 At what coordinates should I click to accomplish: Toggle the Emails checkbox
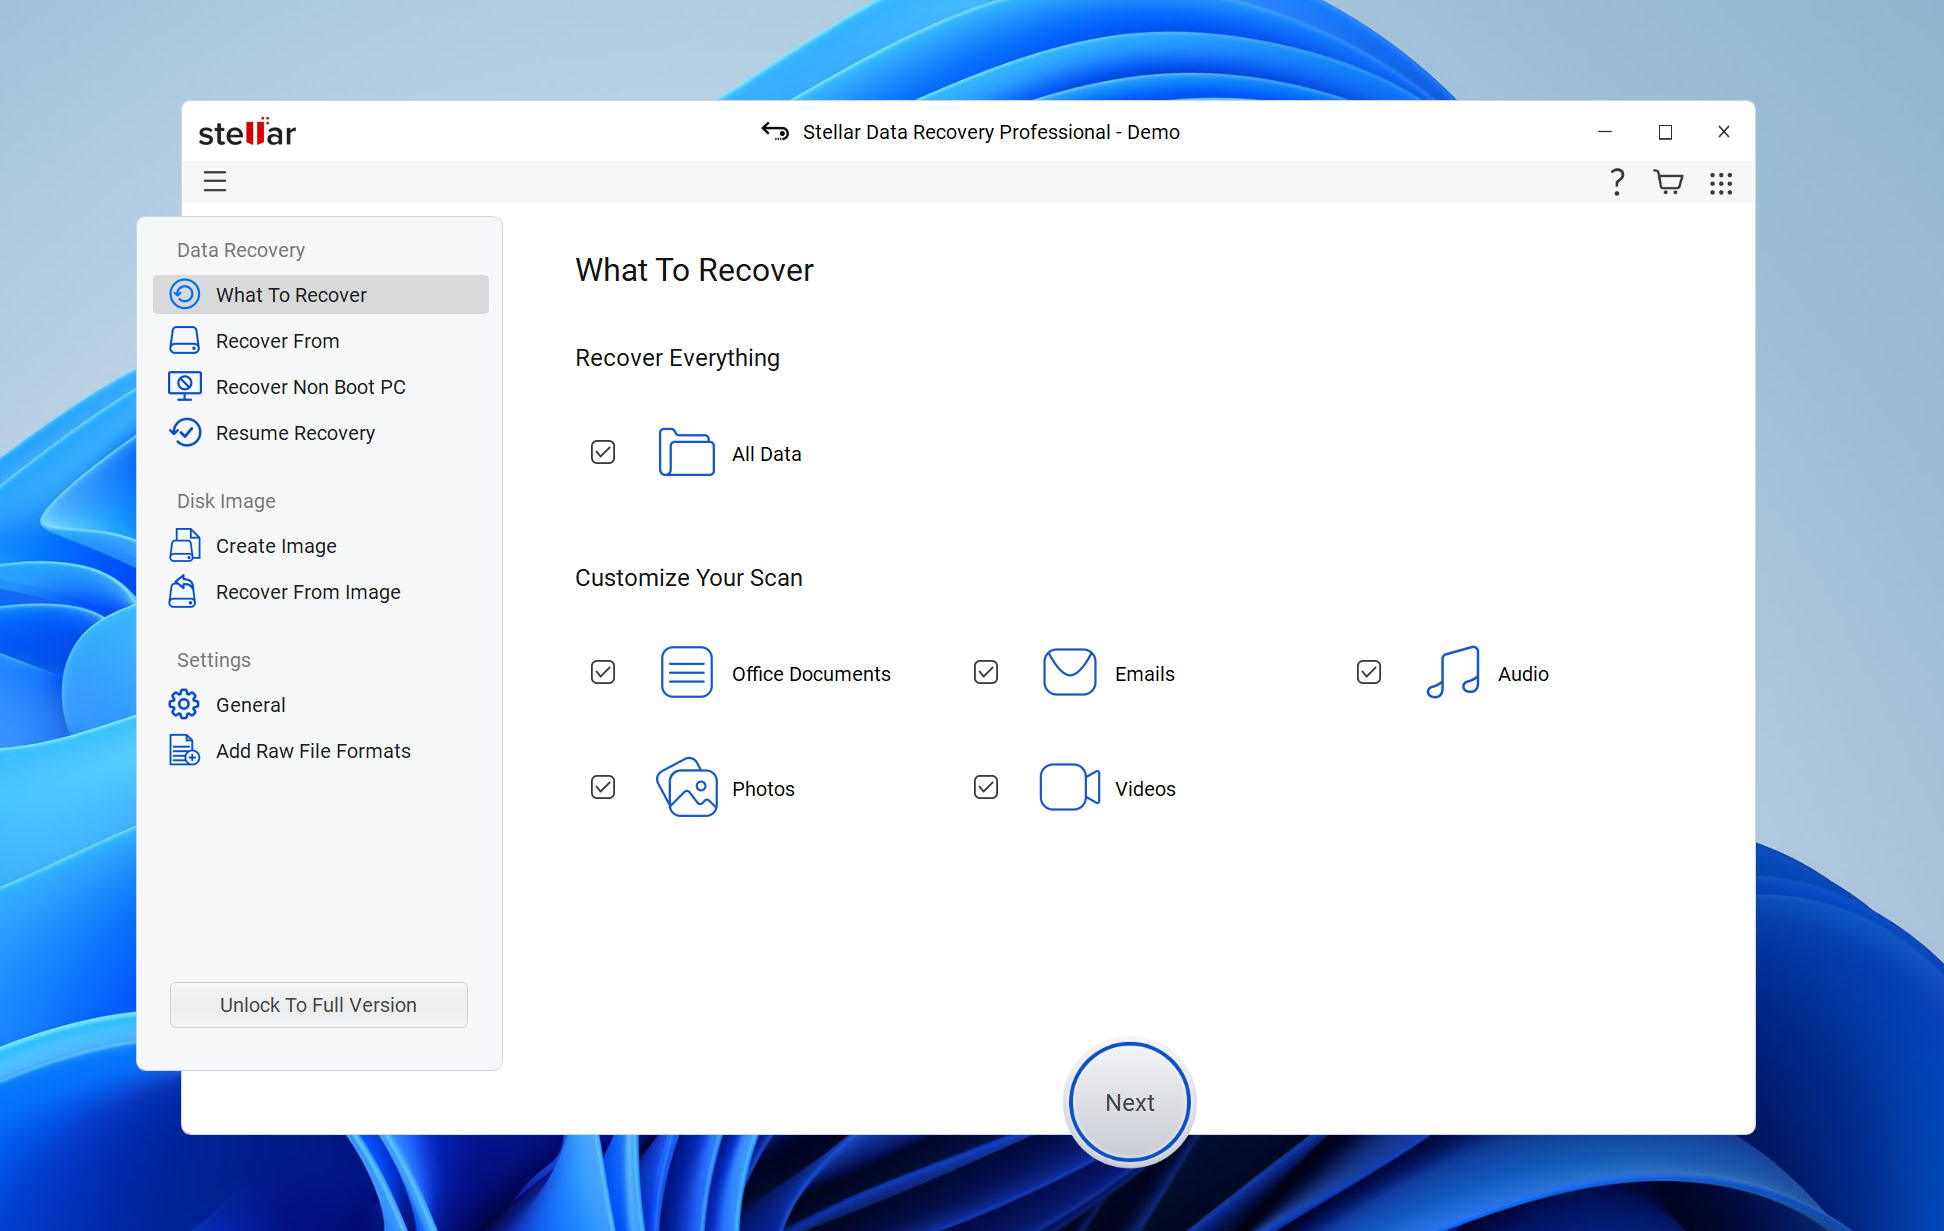[x=986, y=672]
